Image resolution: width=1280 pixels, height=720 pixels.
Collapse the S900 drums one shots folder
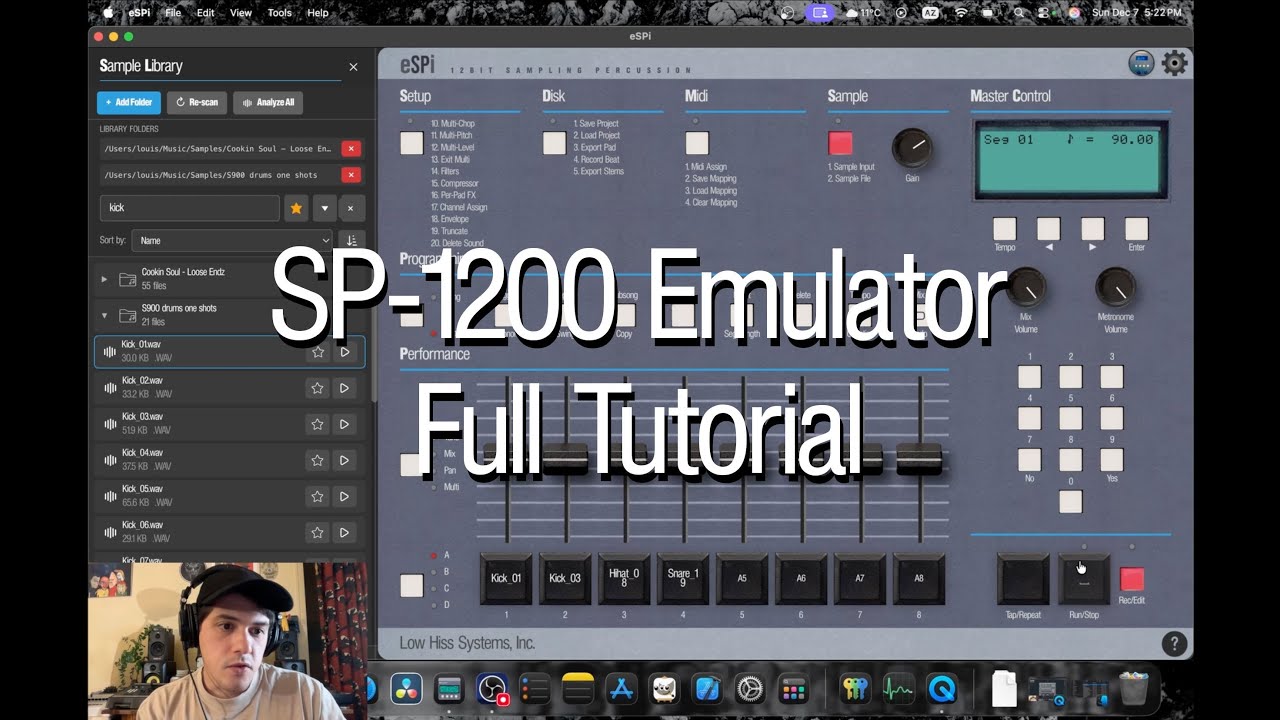click(x=104, y=315)
